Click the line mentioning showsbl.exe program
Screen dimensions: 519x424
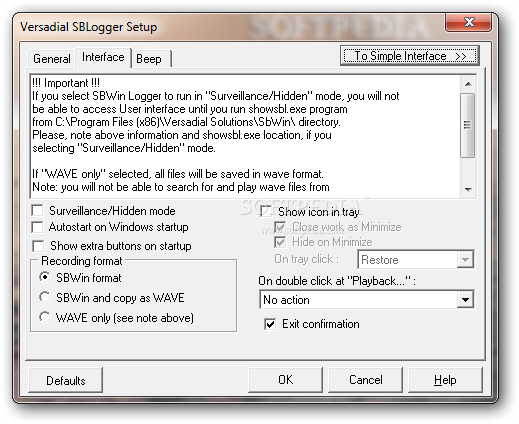[x=190, y=109]
